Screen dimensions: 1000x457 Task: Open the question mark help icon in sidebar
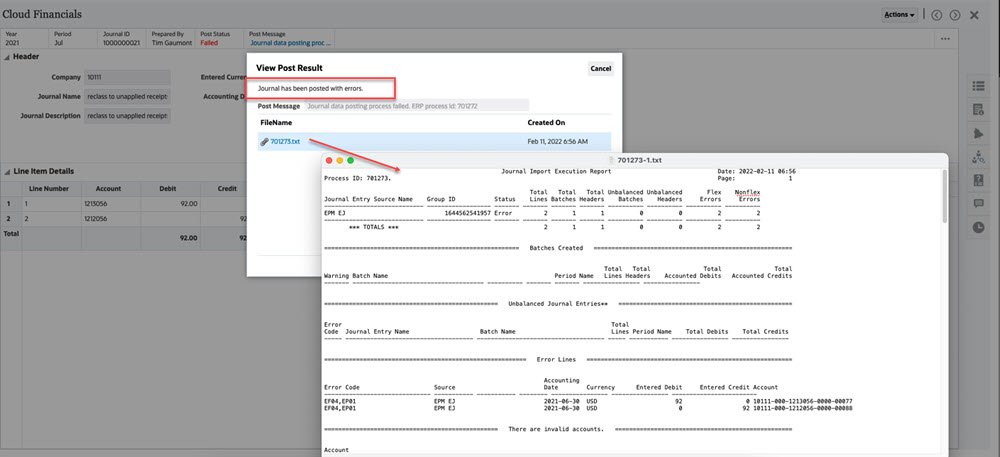[978, 180]
